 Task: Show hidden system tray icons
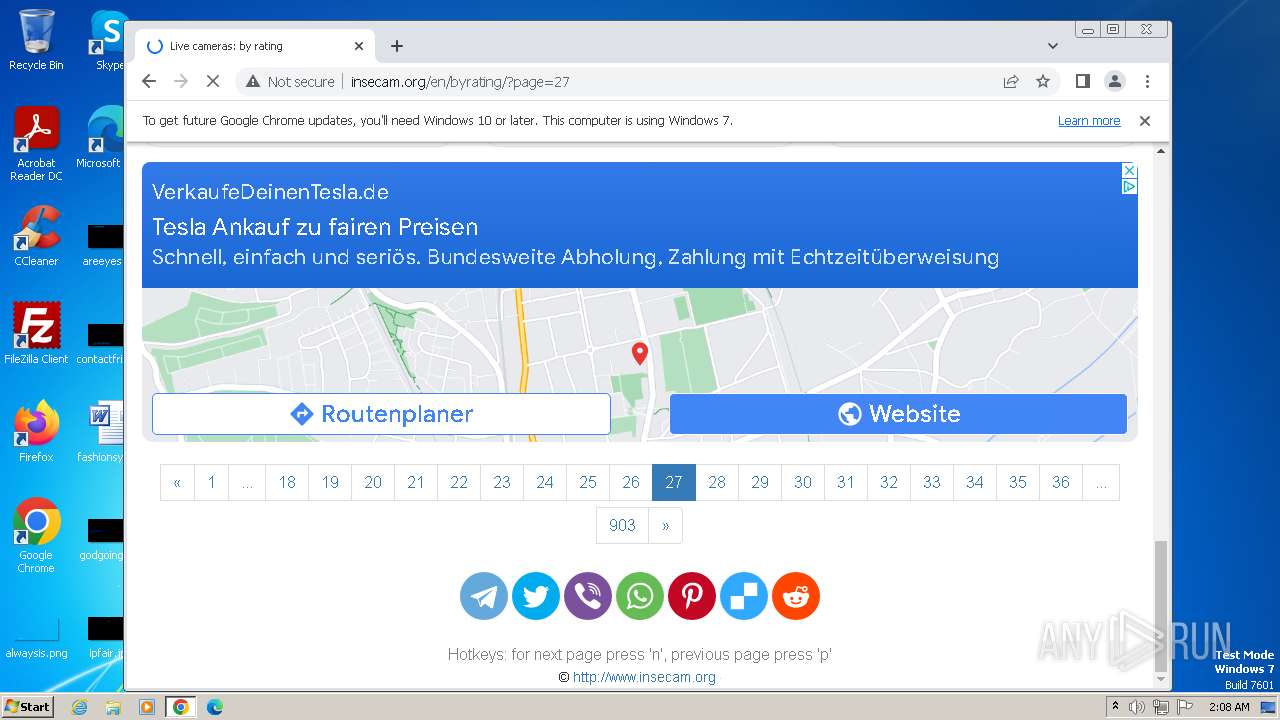pos(1115,707)
